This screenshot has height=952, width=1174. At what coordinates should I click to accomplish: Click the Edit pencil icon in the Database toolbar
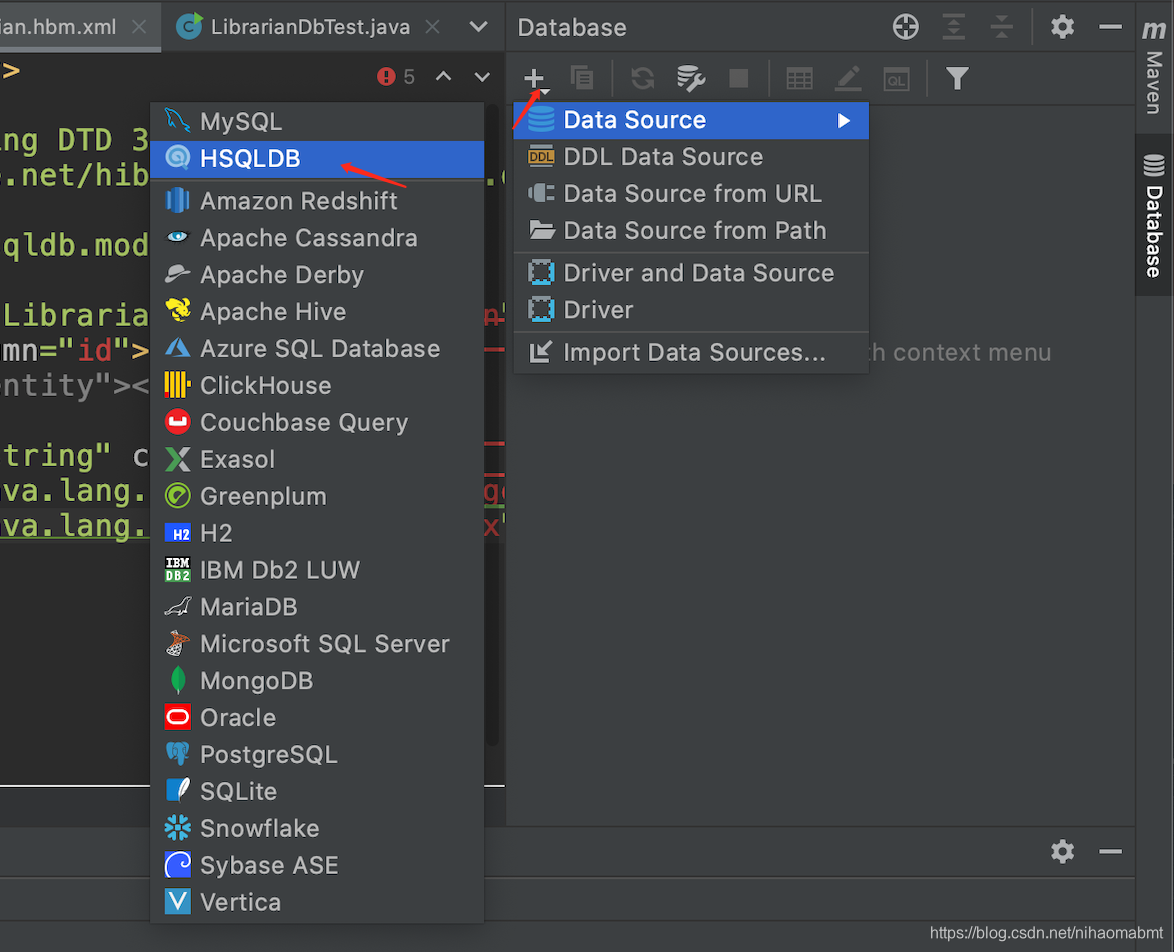click(x=848, y=78)
